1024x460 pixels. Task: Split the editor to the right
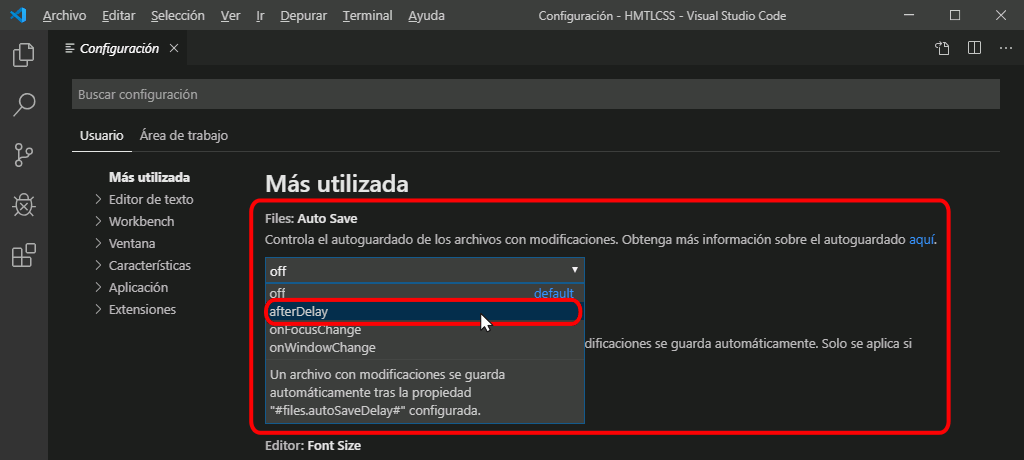(x=974, y=48)
